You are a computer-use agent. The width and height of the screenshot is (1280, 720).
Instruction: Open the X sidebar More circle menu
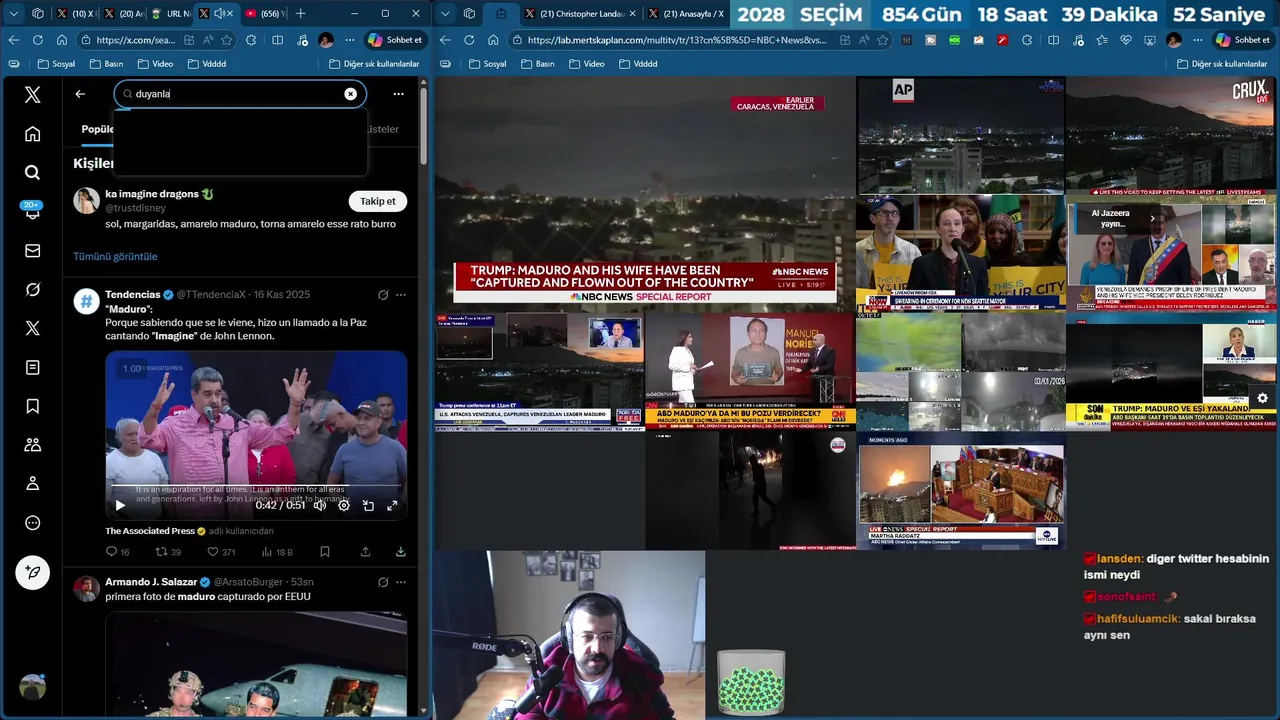click(x=33, y=523)
